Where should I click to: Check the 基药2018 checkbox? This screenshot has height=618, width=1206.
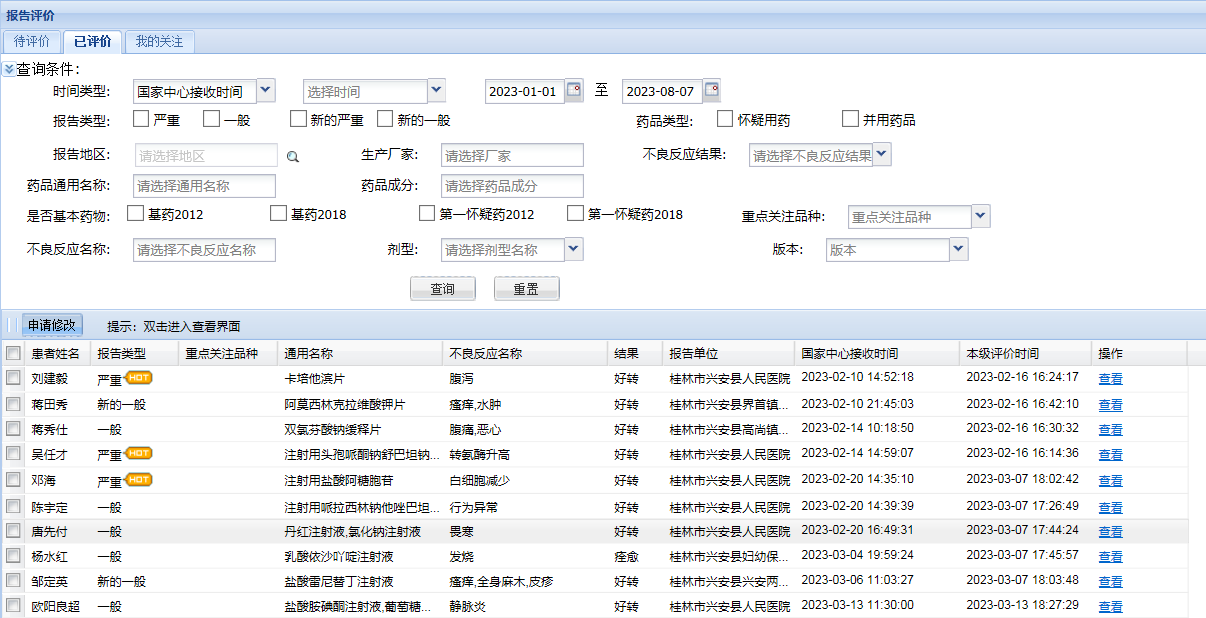278,213
